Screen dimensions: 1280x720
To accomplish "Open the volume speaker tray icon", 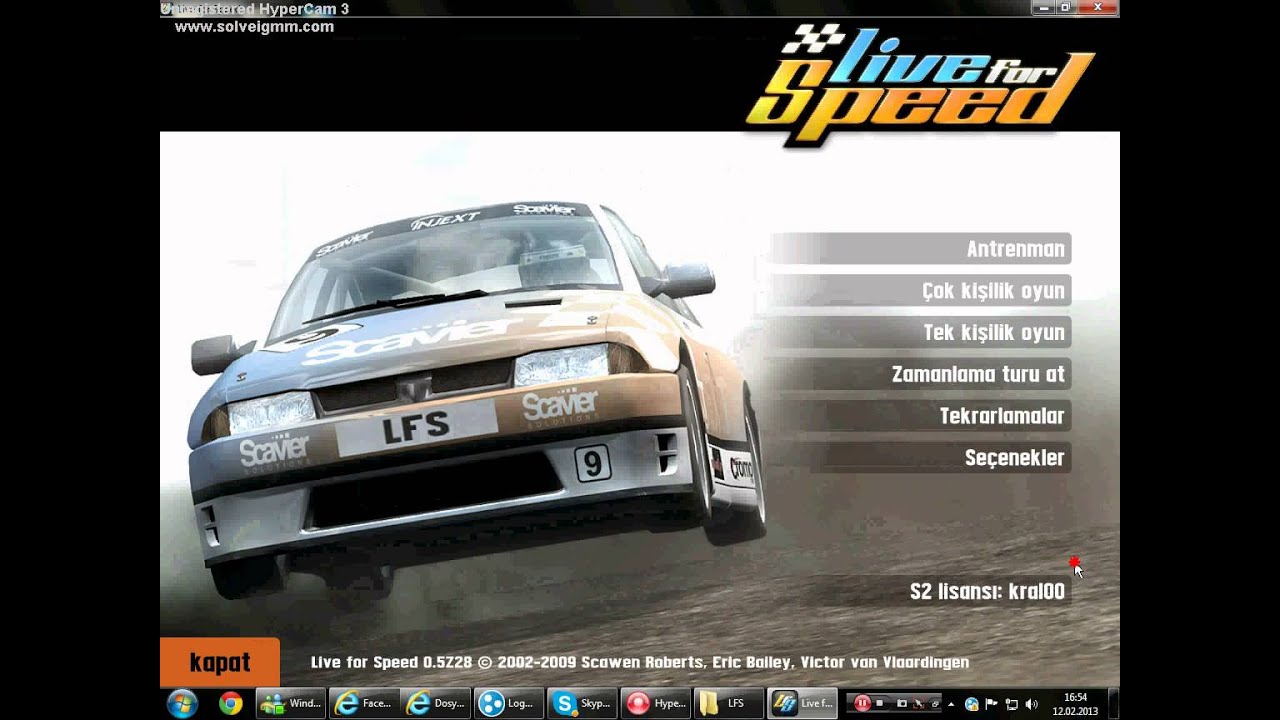I will tap(1031, 704).
